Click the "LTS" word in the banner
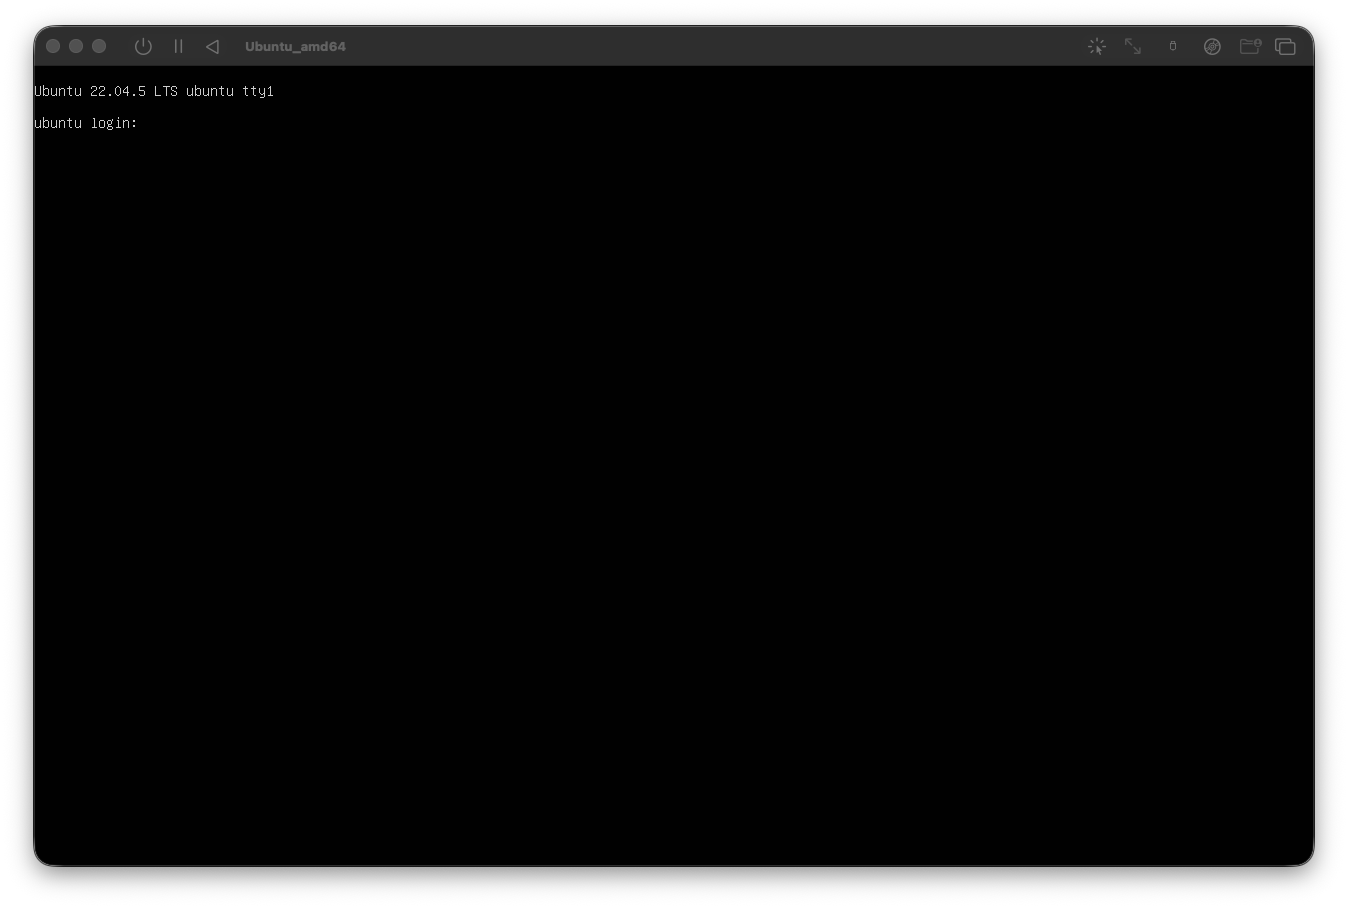1348x908 pixels. coord(165,91)
